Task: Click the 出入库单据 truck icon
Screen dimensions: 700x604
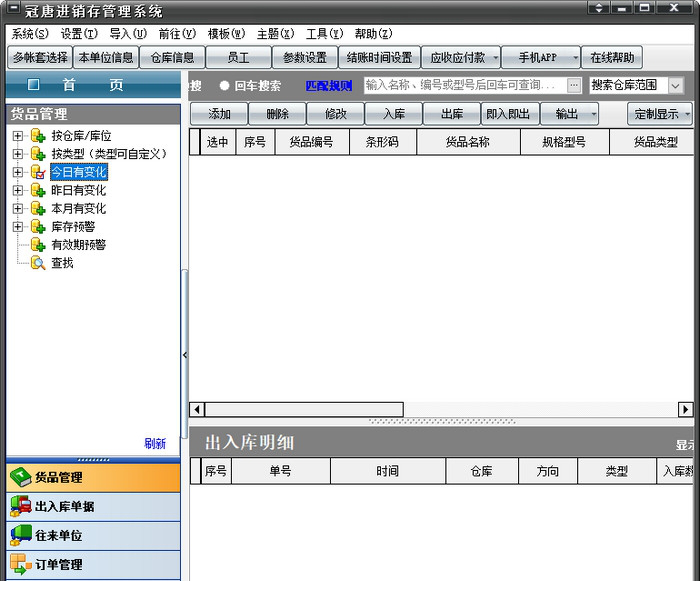Action: click(x=21, y=506)
